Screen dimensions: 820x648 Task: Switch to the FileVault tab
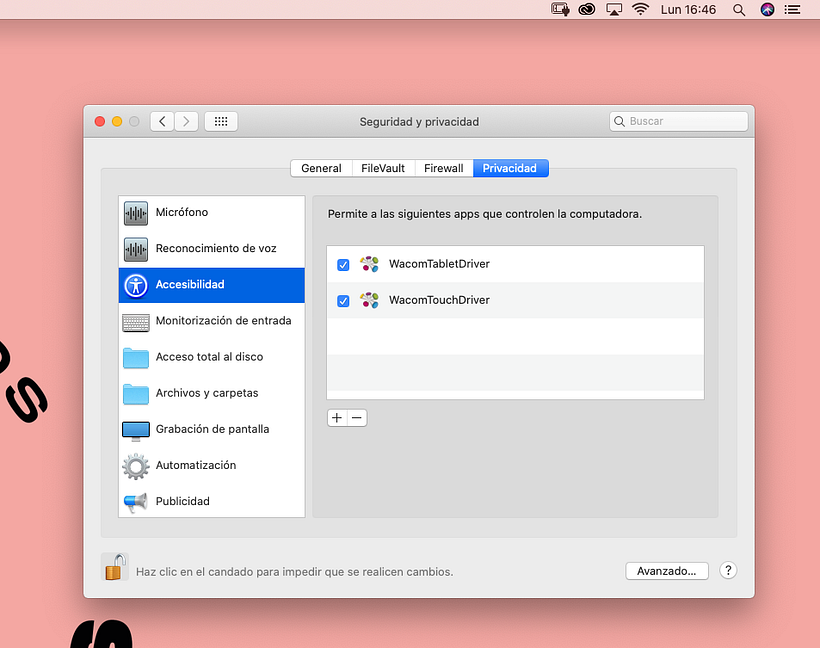point(383,168)
